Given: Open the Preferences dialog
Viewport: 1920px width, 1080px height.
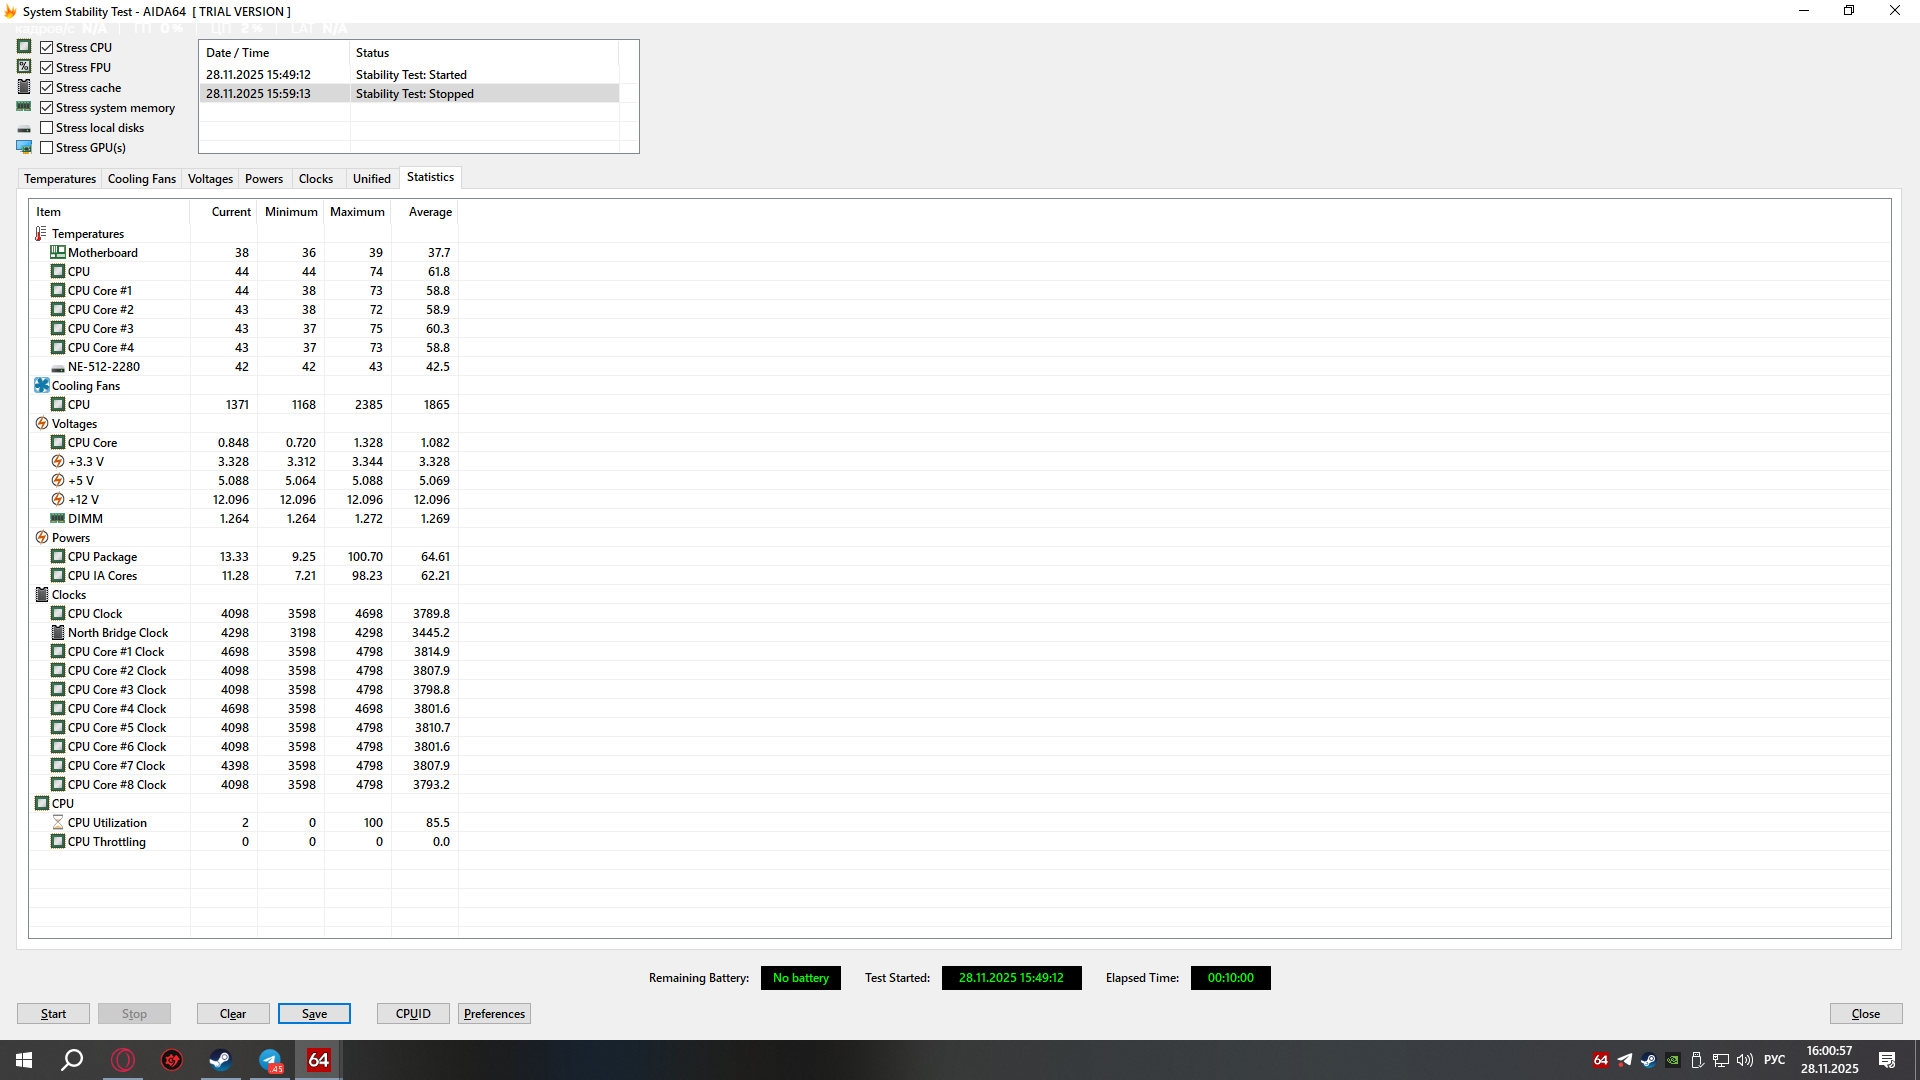Looking at the screenshot, I should [494, 1013].
